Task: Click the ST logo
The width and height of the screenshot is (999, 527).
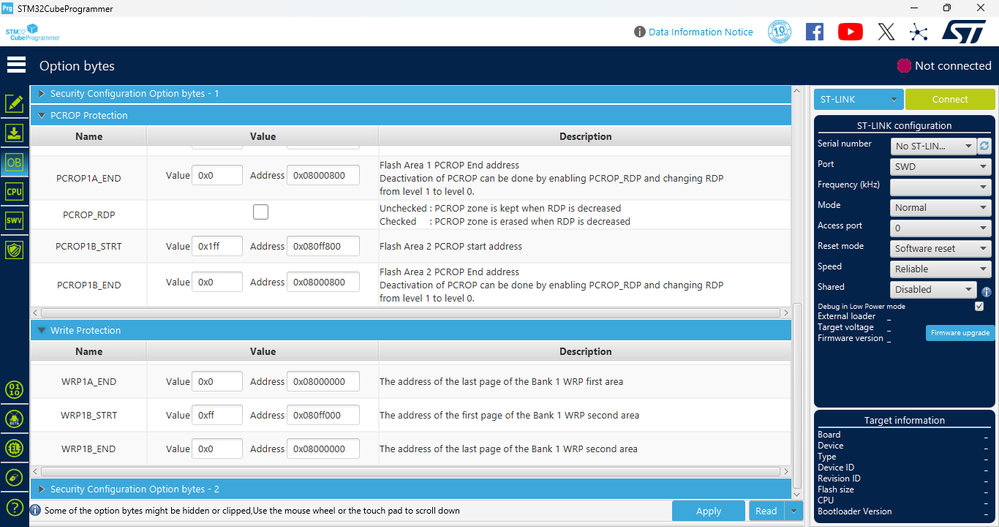Action: 964,31
